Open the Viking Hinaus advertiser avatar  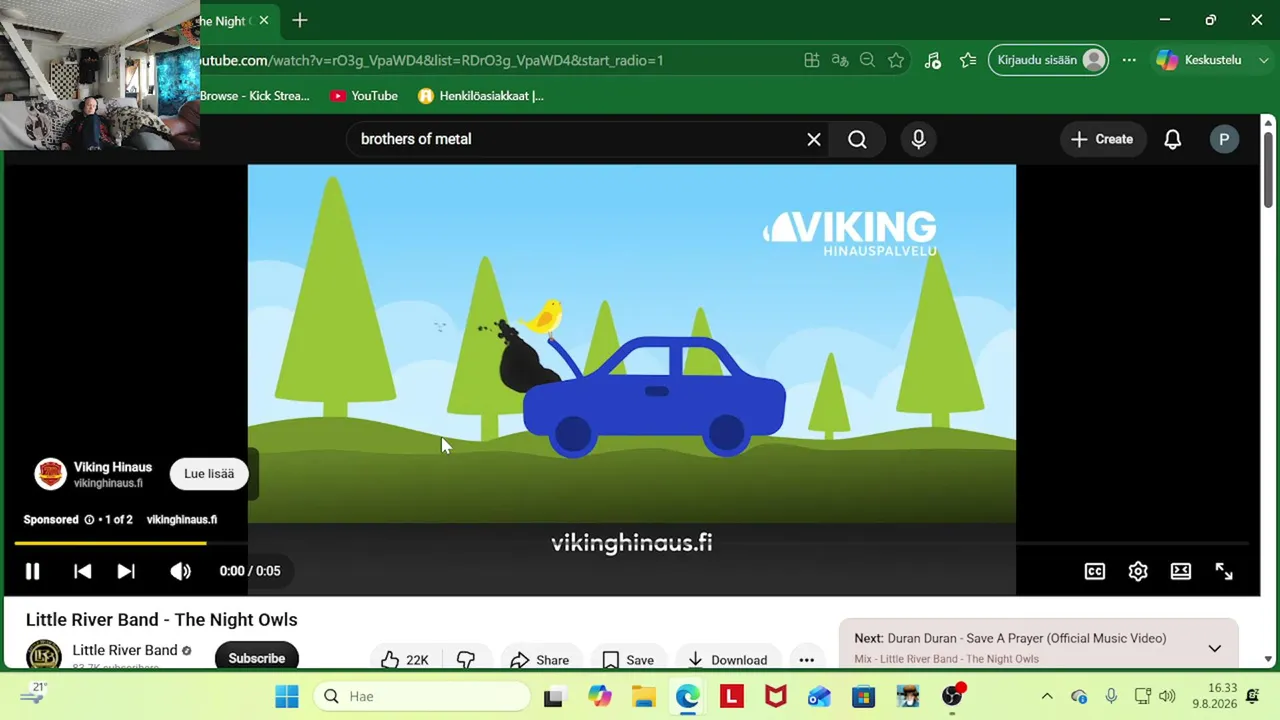[50, 474]
